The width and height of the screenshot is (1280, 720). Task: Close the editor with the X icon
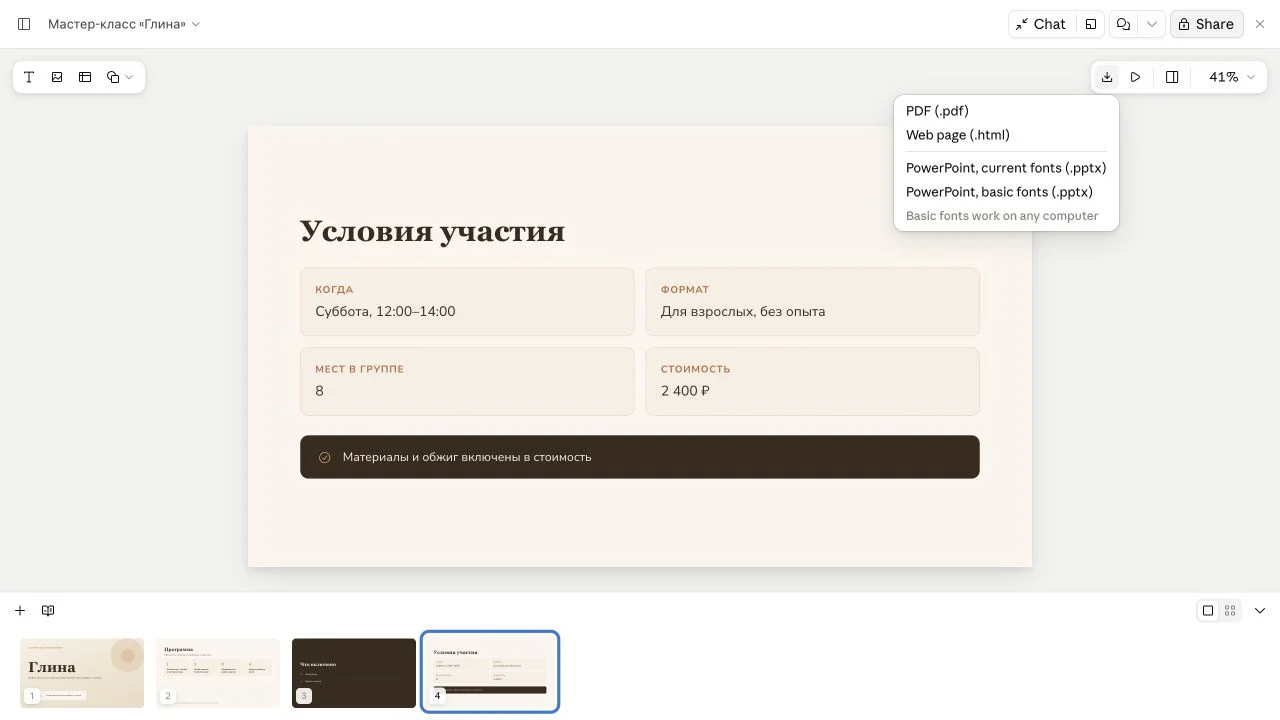click(1260, 24)
